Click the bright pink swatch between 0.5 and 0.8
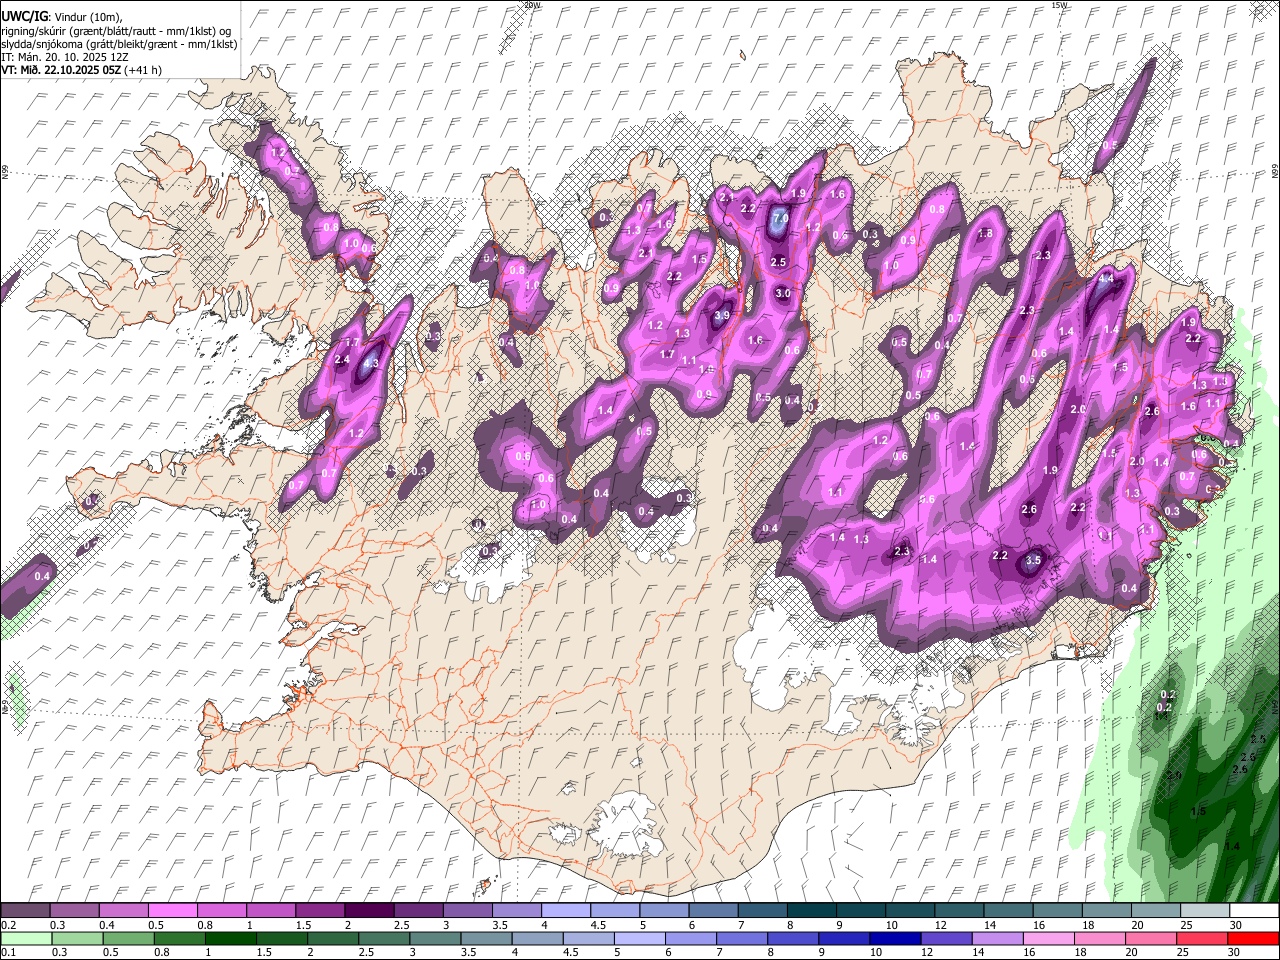The width and height of the screenshot is (1280, 960). 173,910
